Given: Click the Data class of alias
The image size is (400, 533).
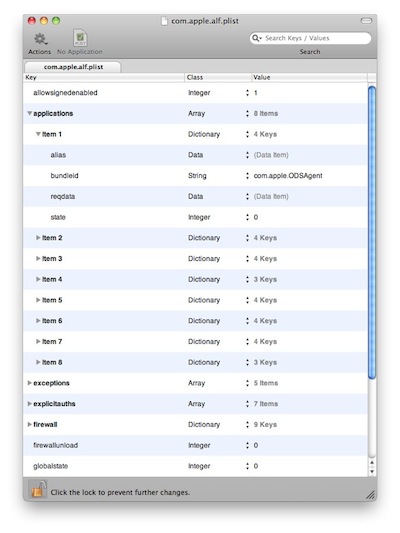Looking at the screenshot, I should coord(195,155).
